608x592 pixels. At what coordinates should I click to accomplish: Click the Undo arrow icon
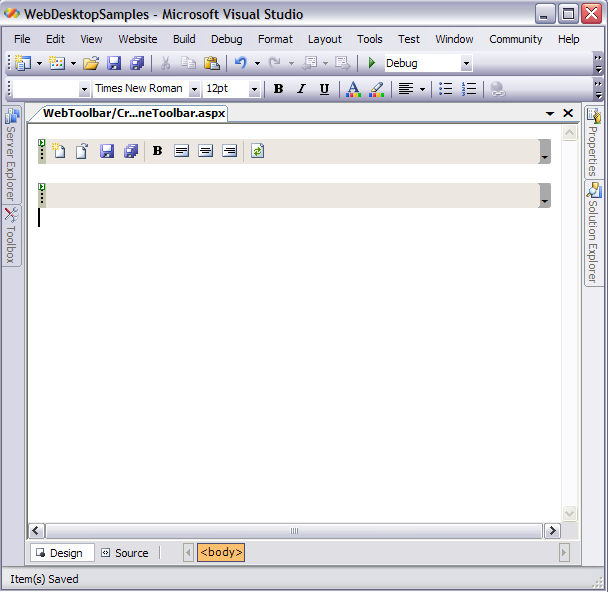tap(240, 63)
